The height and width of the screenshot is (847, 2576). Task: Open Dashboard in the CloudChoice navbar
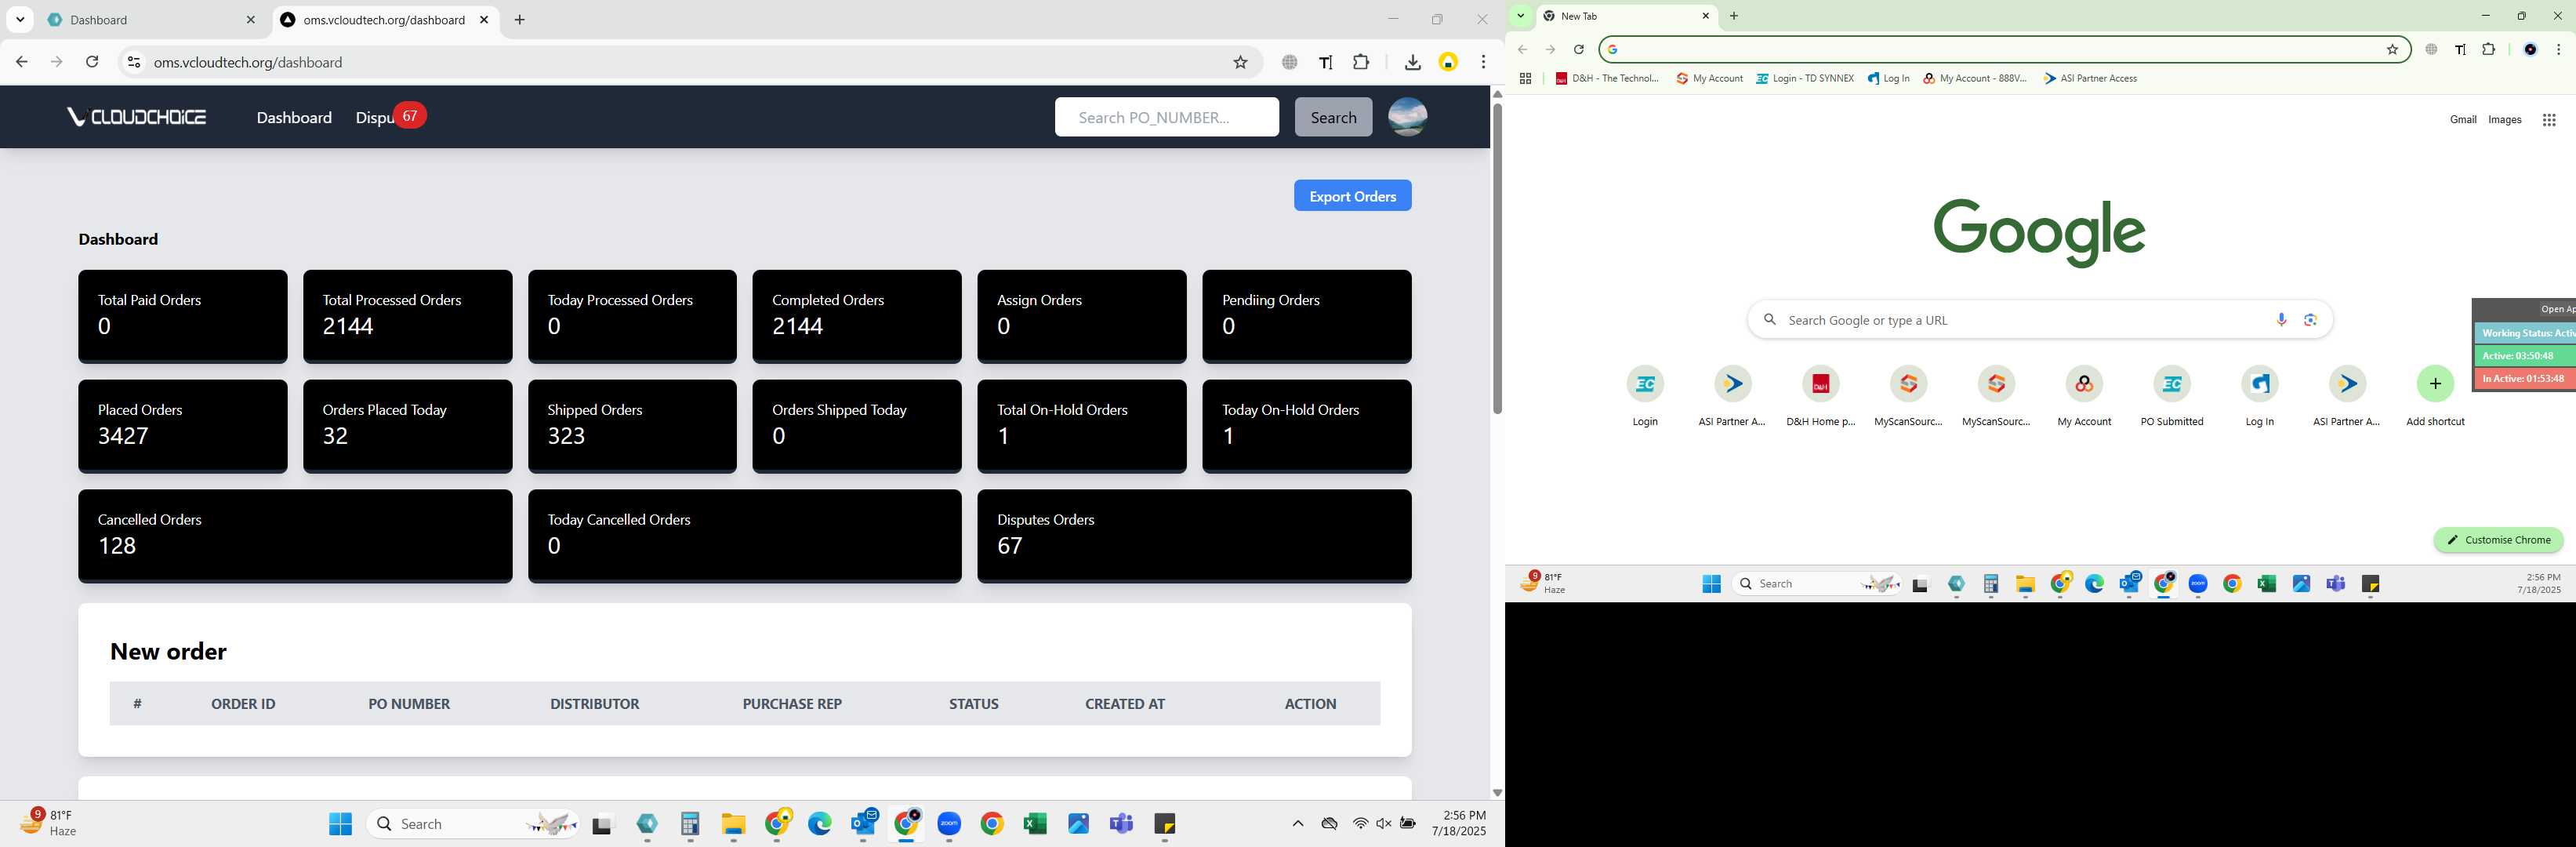click(294, 118)
